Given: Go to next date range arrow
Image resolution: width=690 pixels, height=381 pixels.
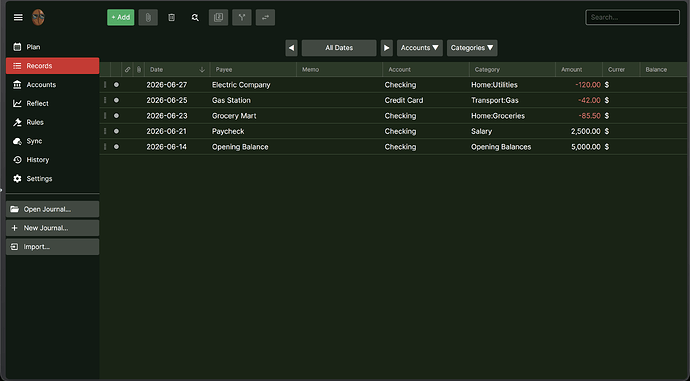Looking at the screenshot, I should pos(386,48).
